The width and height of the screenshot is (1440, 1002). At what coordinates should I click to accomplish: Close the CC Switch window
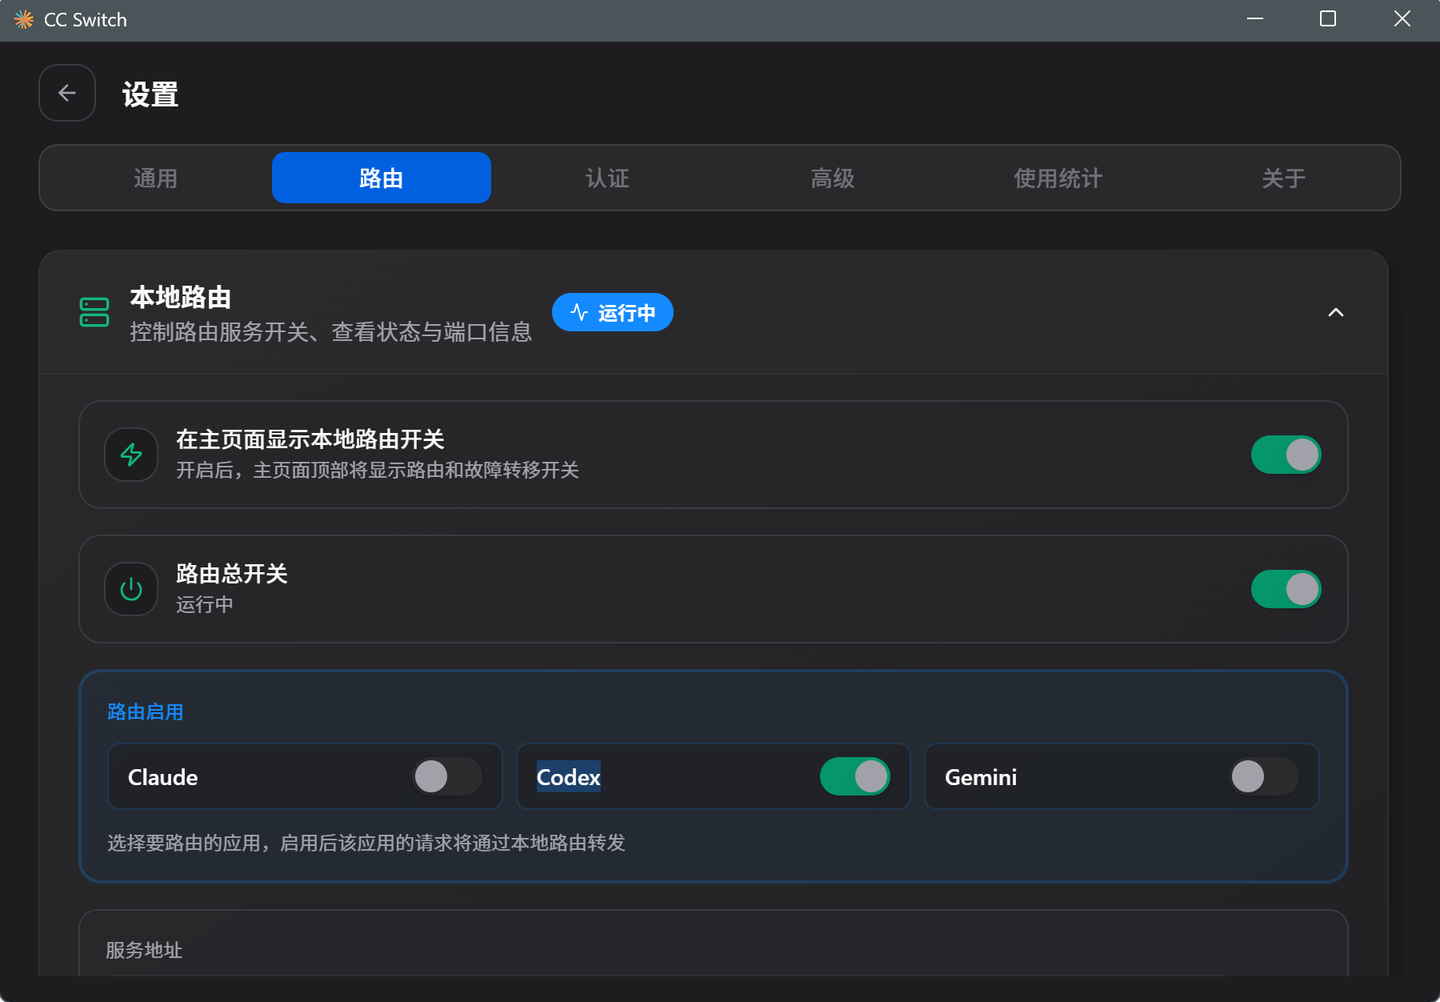pyautogui.click(x=1402, y=19)
